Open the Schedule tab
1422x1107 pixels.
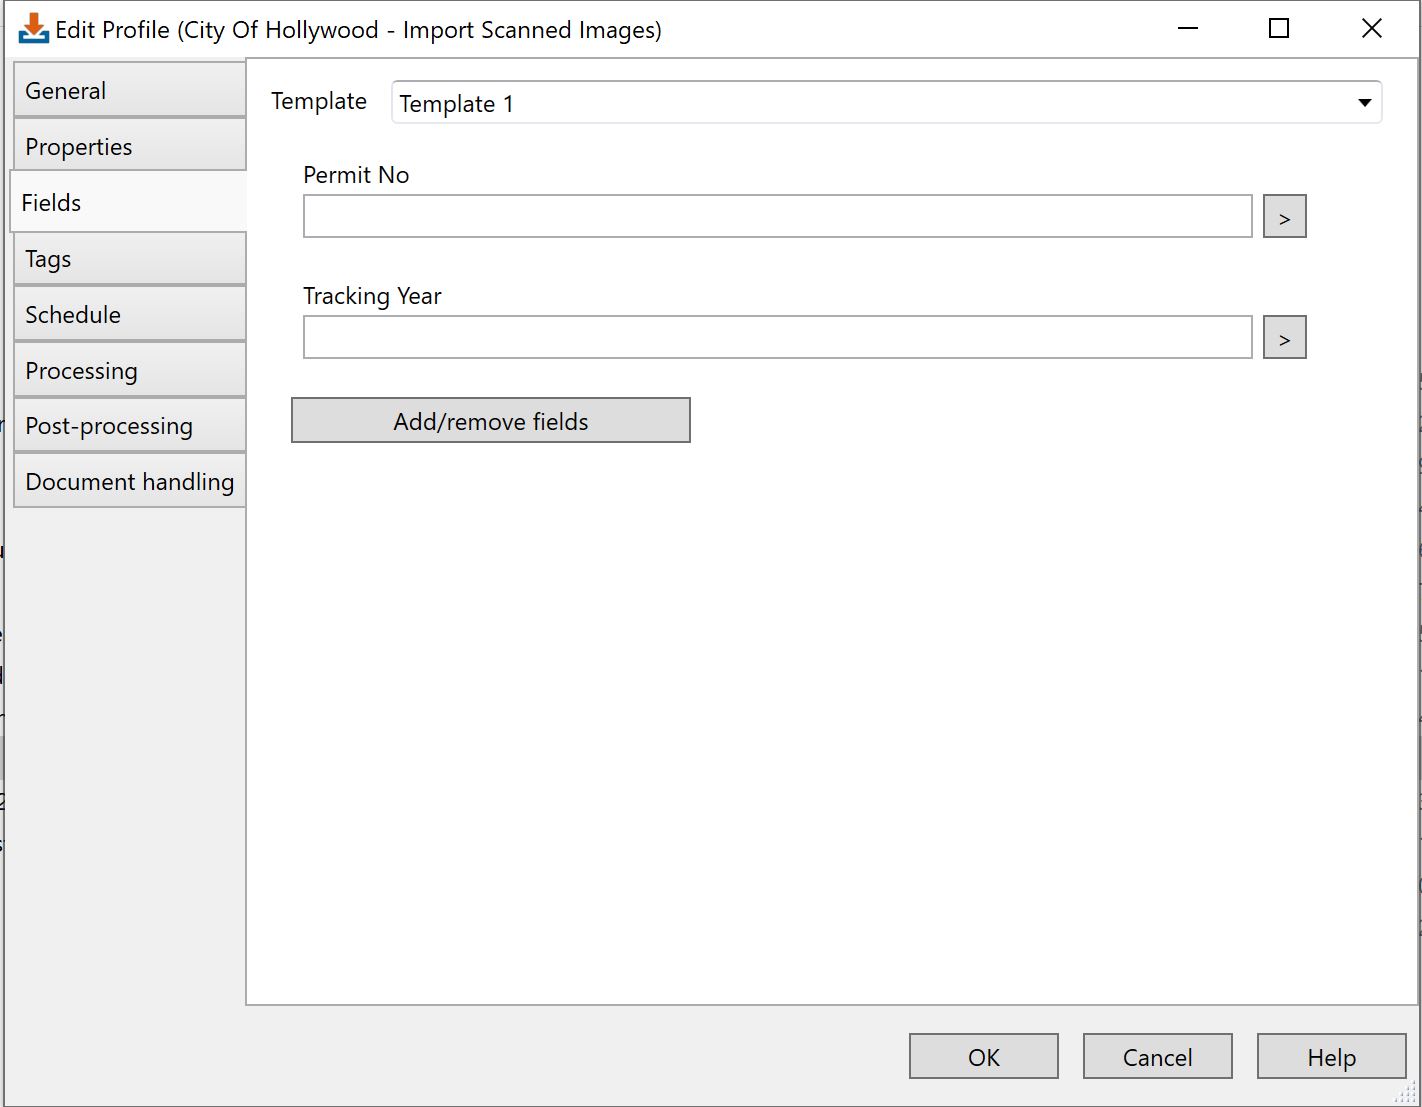129,315
